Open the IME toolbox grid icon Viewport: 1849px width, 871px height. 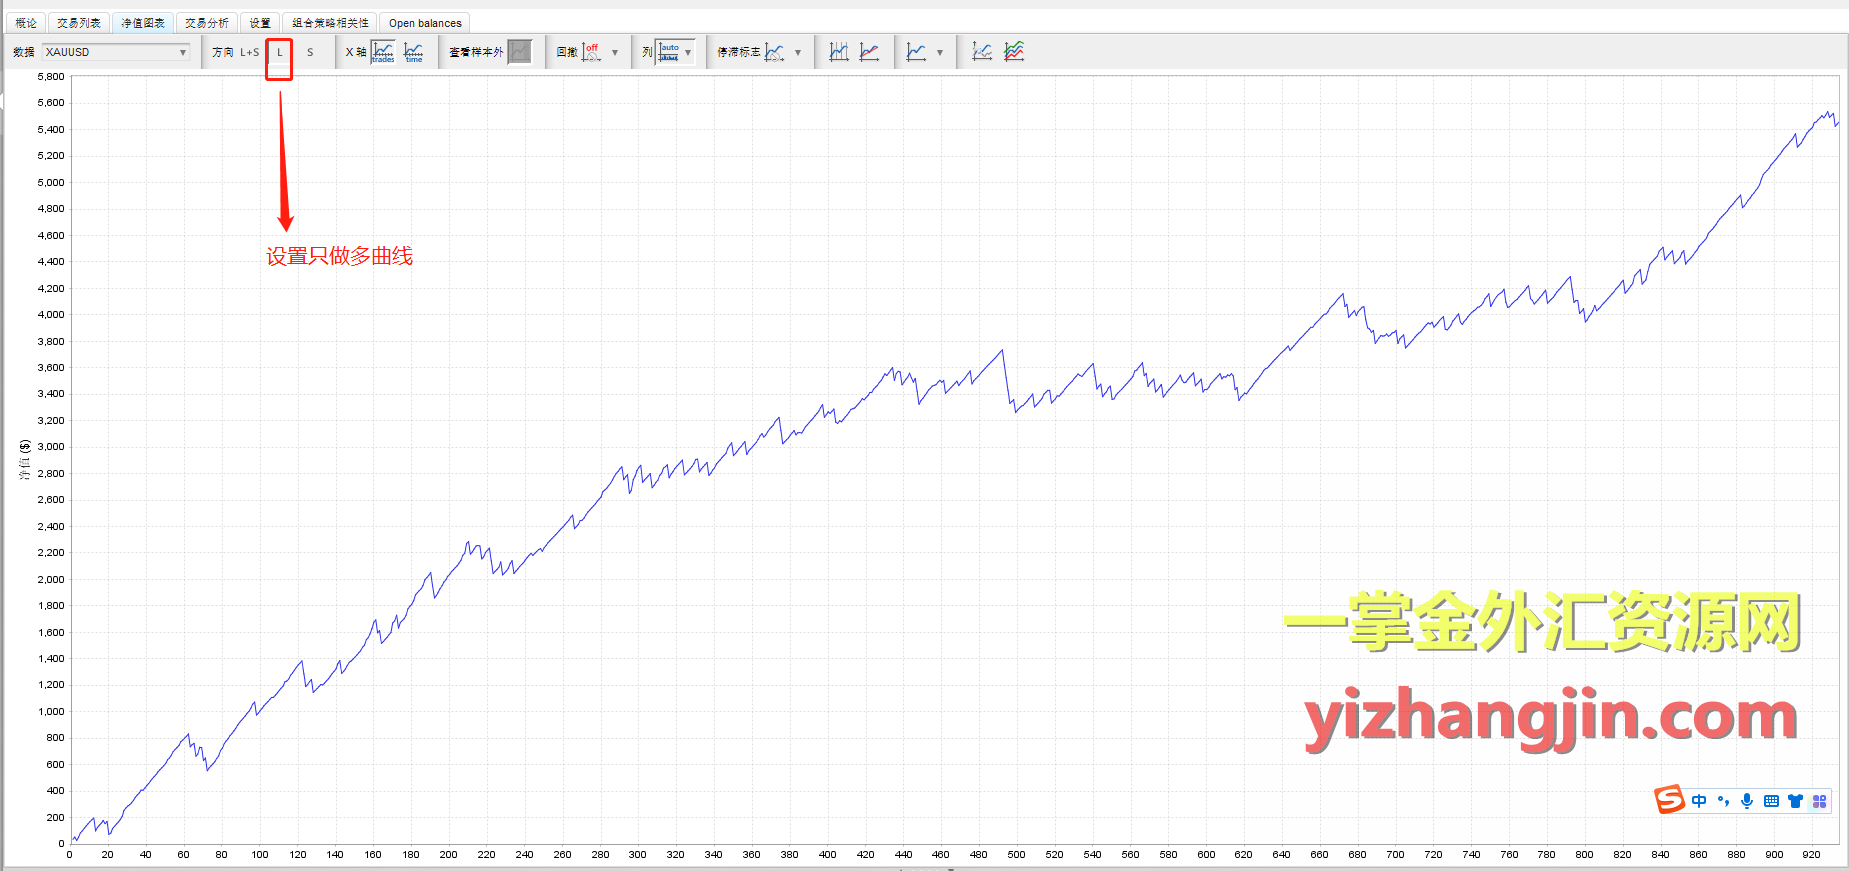pos(1819,801)
